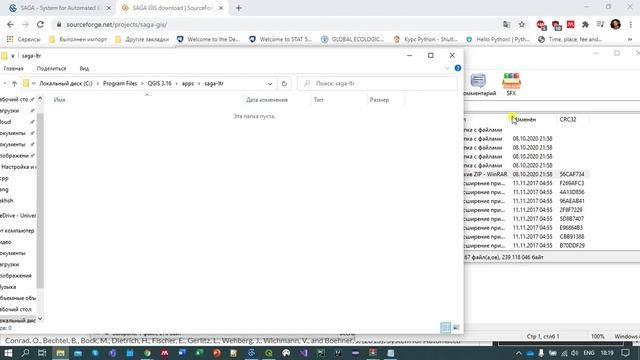640x360 pixels.
Task: Open the 'Другие закладки' bookmark folder
Action: click(142, 39)
